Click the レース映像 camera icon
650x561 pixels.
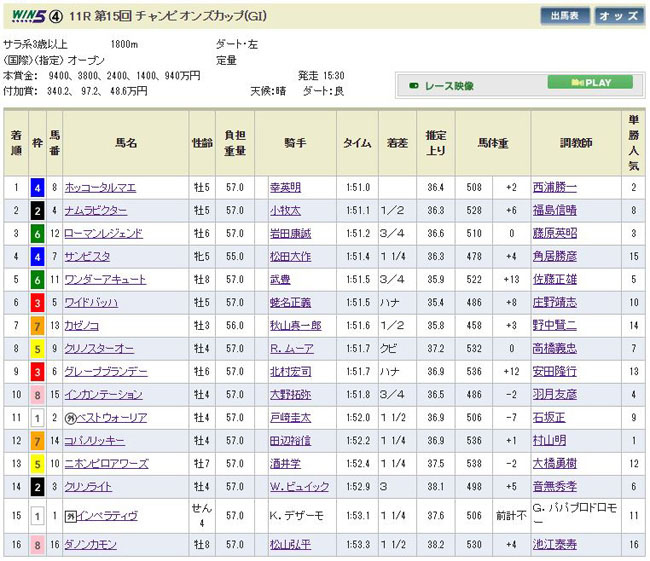point(413,86)
